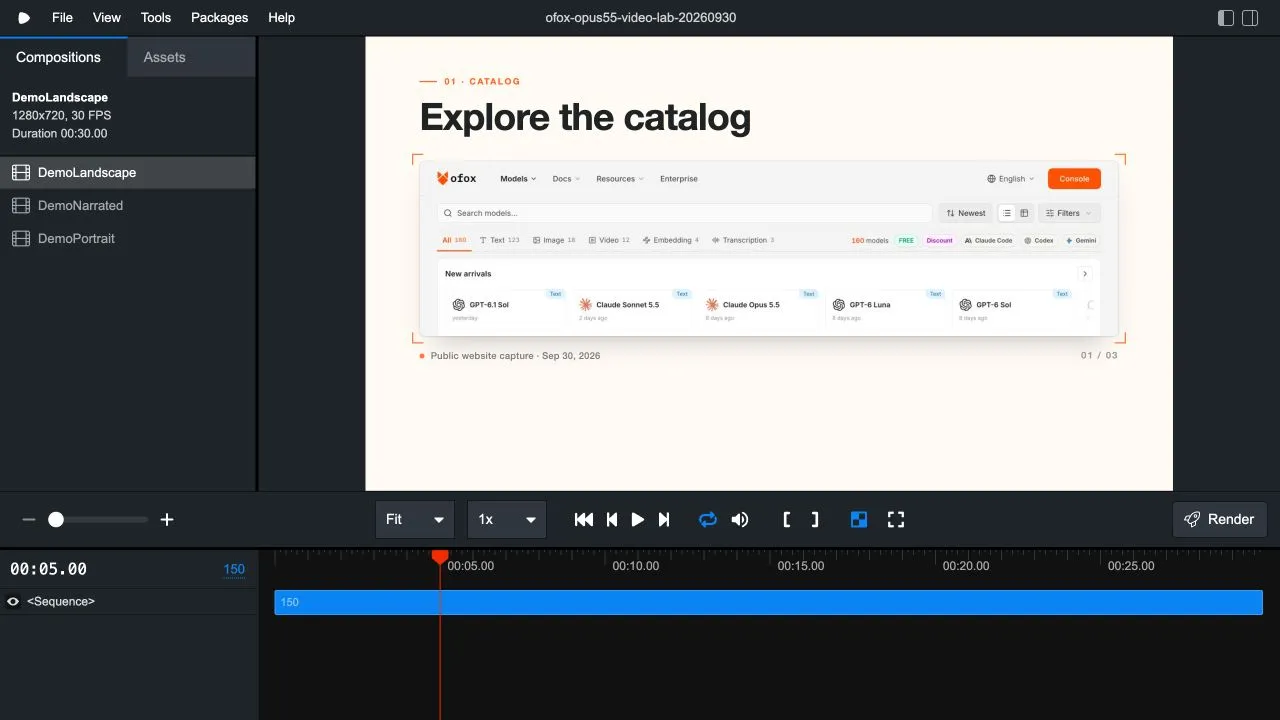Select the Video category tab in preview

pyautogui.click(x=609, y=240)
